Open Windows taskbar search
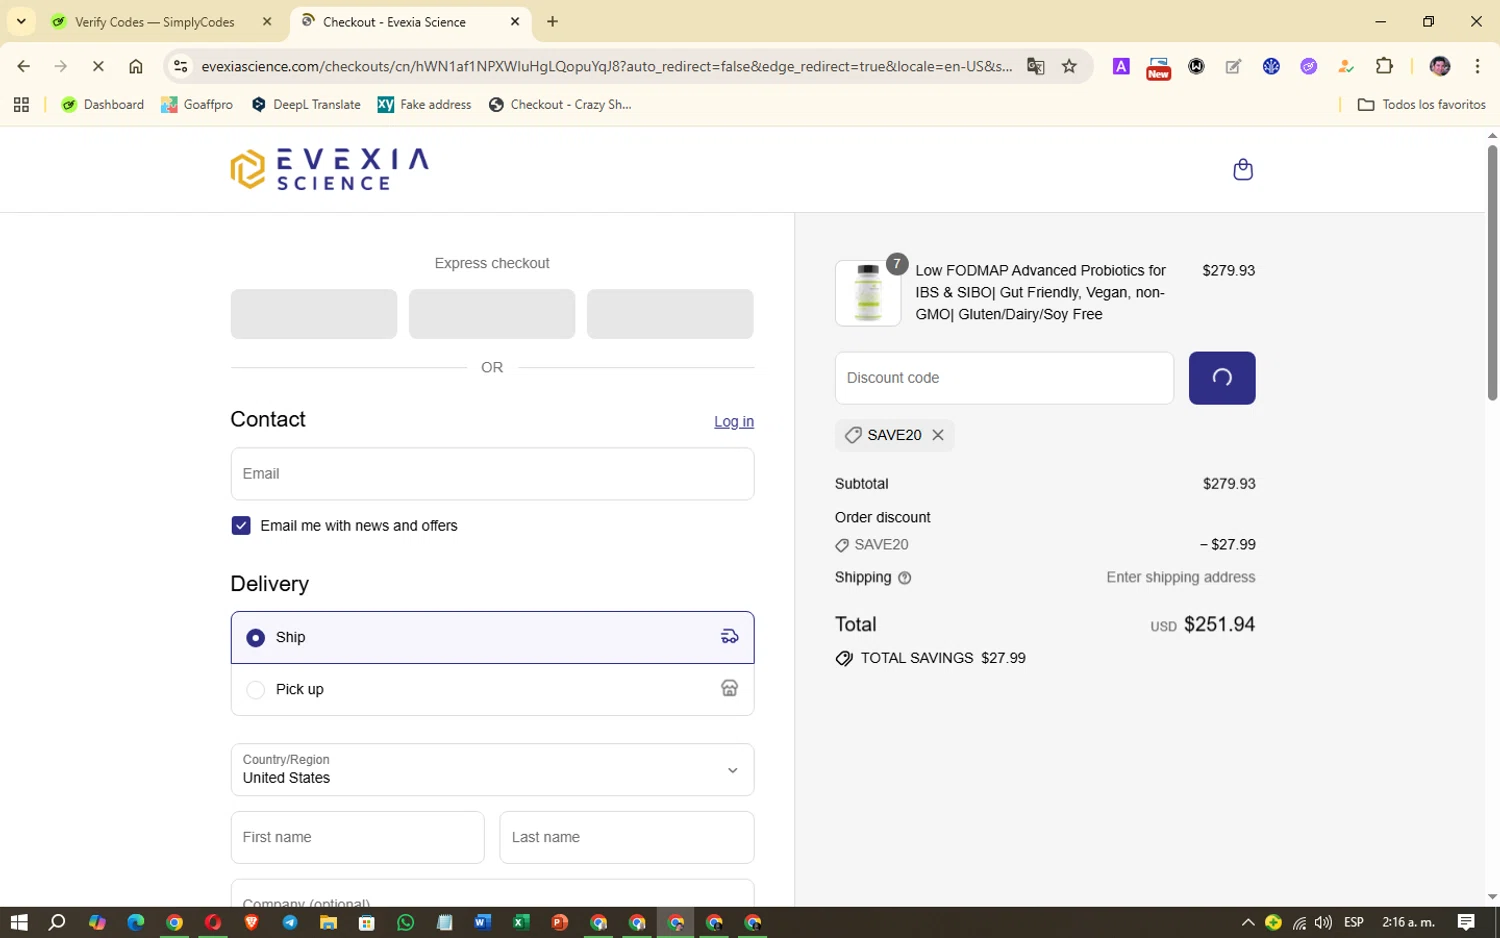 (x=57, y=922)
